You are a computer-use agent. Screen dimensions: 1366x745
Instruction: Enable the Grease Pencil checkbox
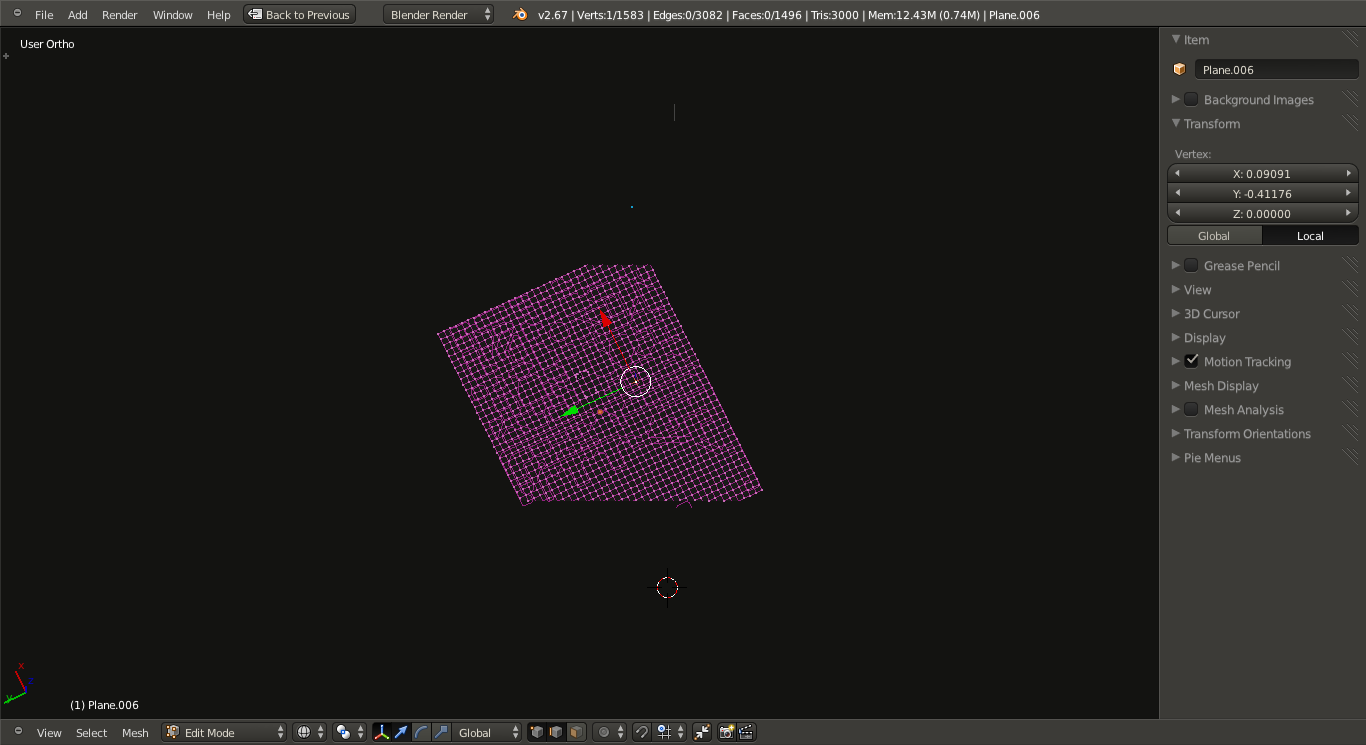click(1191, 265)
